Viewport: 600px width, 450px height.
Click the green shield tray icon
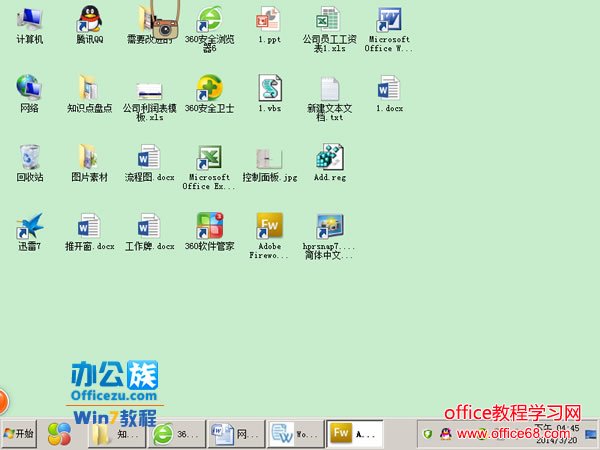[x=428, y=434]
